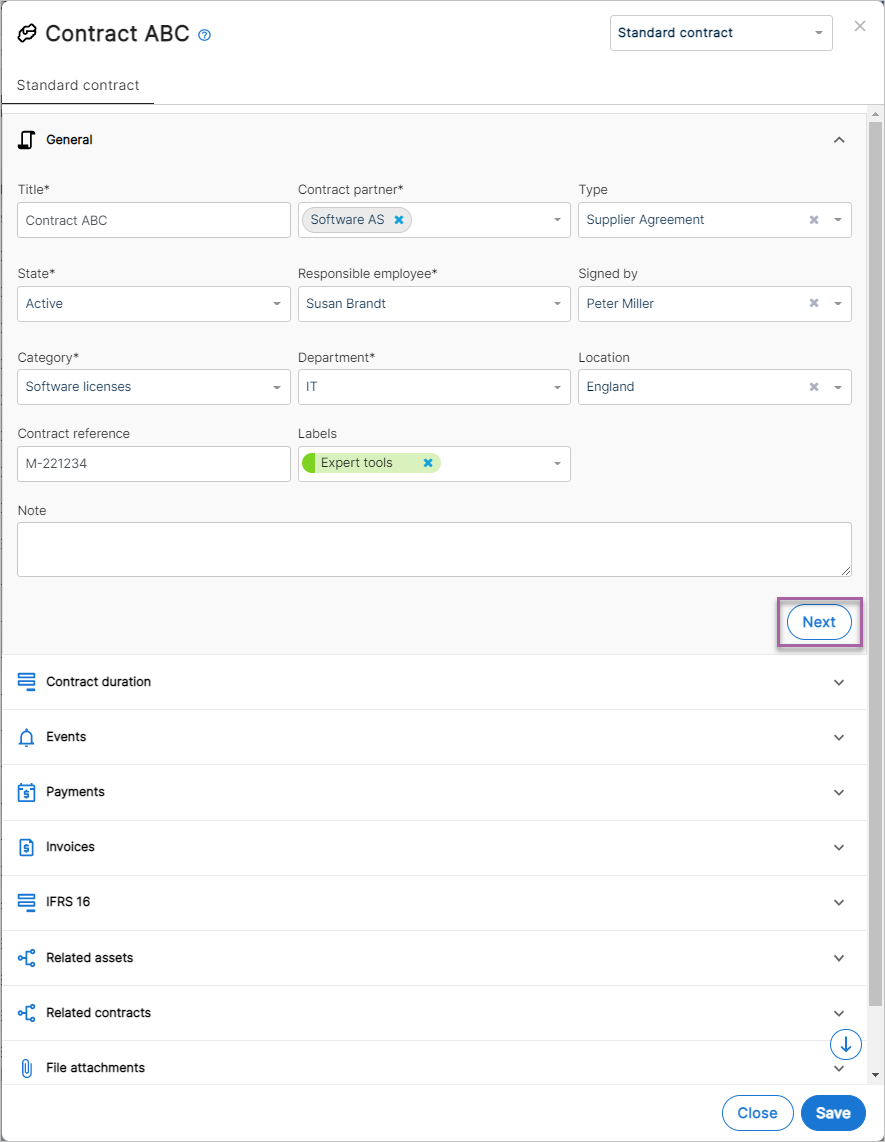
Task: Click the Events bell icon
Action: click(26, 738)
